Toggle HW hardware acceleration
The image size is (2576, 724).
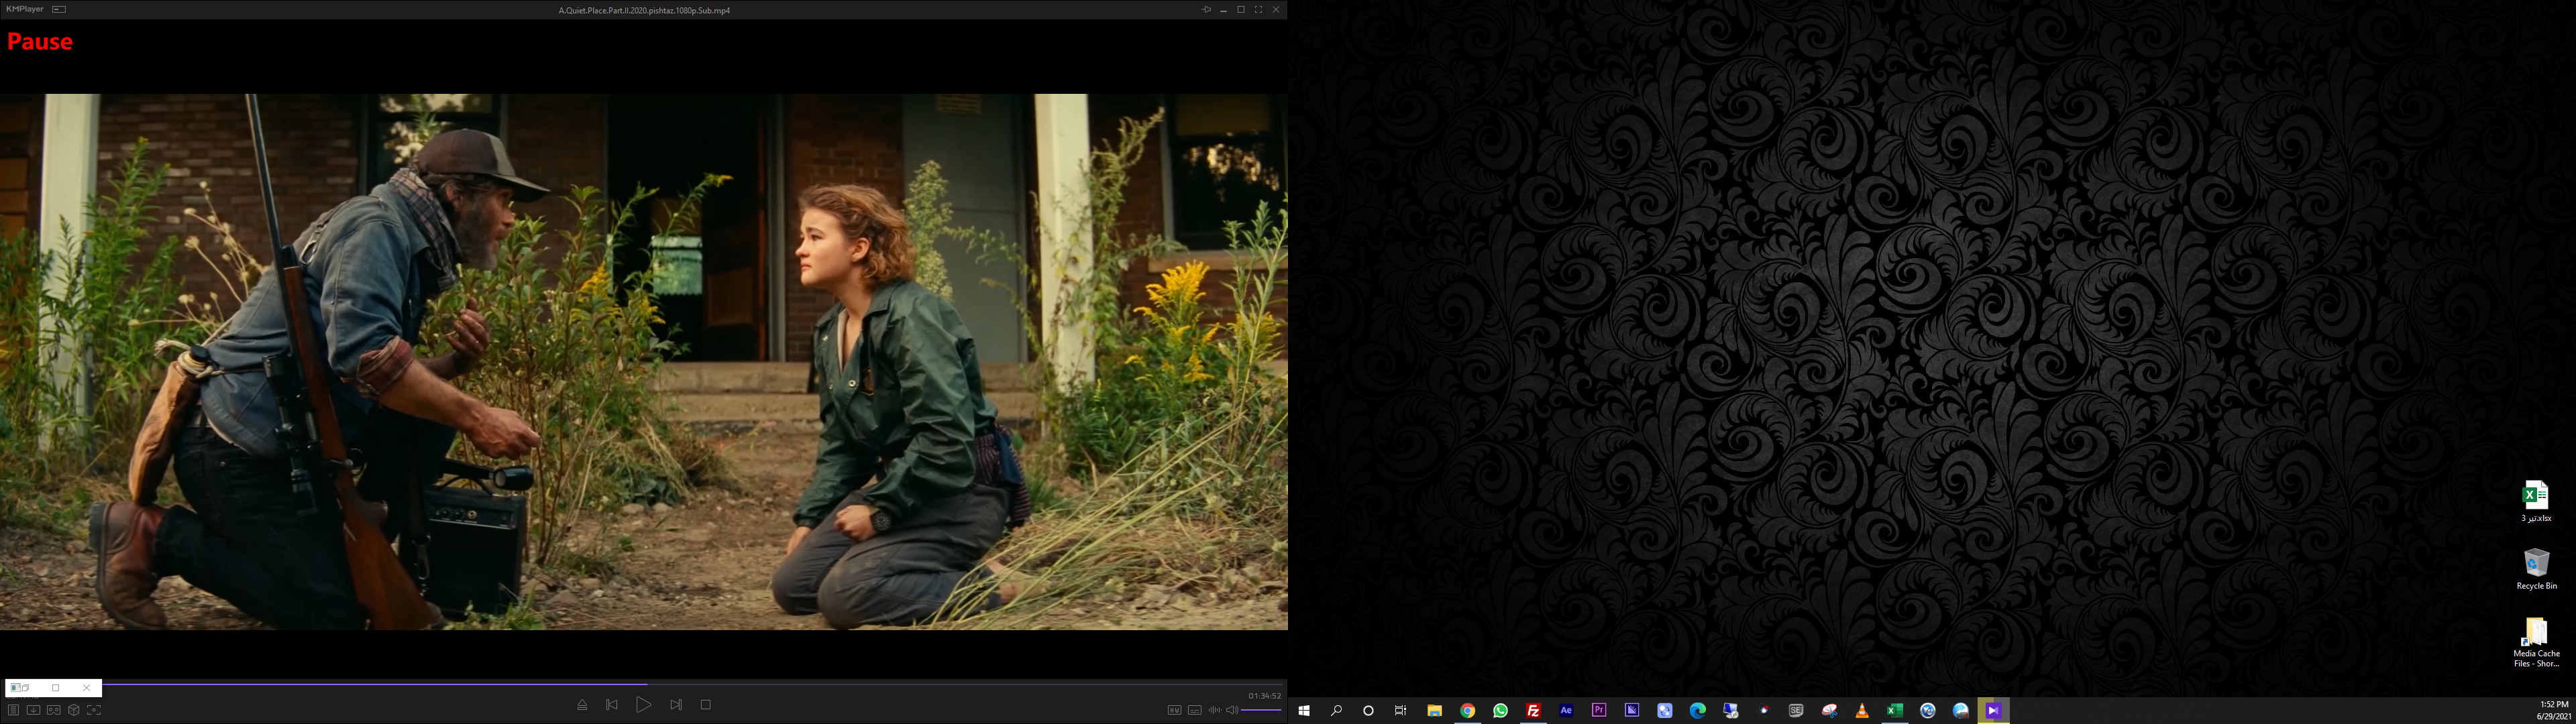[x=1174, y=710]
